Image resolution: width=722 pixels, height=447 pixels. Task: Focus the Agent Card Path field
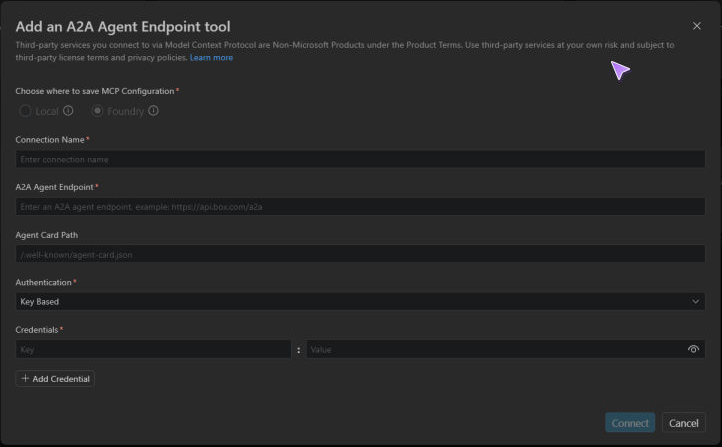[x=360, y=254]
